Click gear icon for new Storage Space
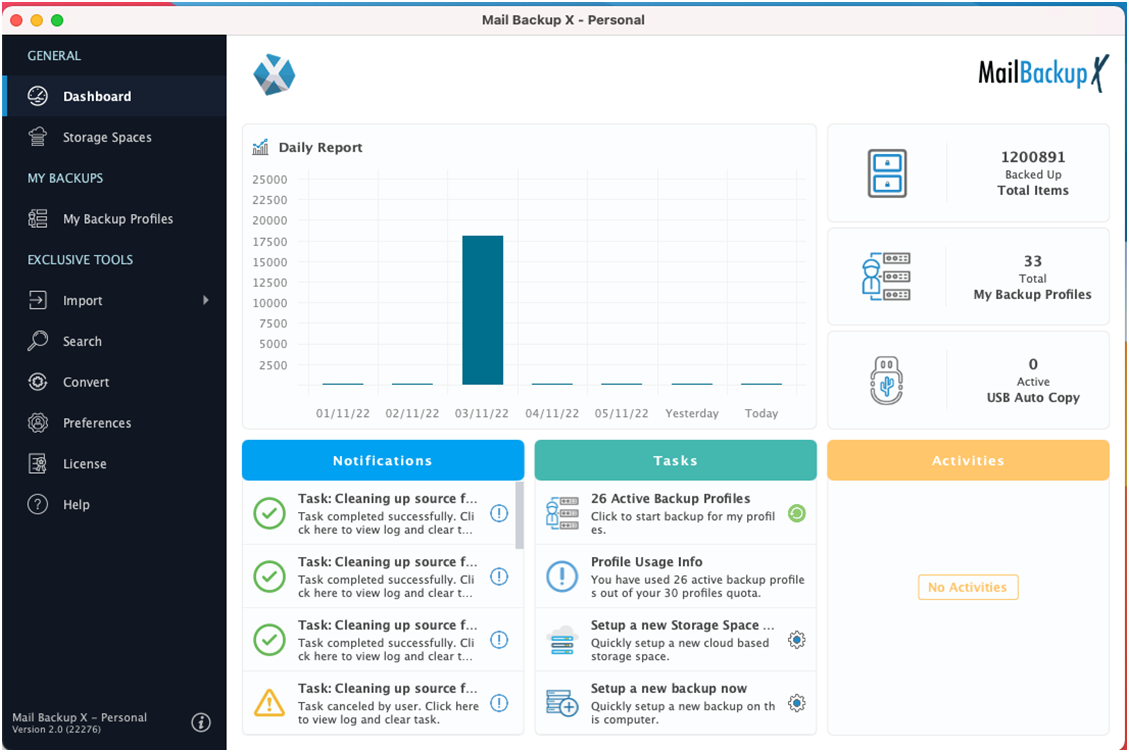Screen dimensions: 1129x752 pyautogui.click(x=796, y=640)
